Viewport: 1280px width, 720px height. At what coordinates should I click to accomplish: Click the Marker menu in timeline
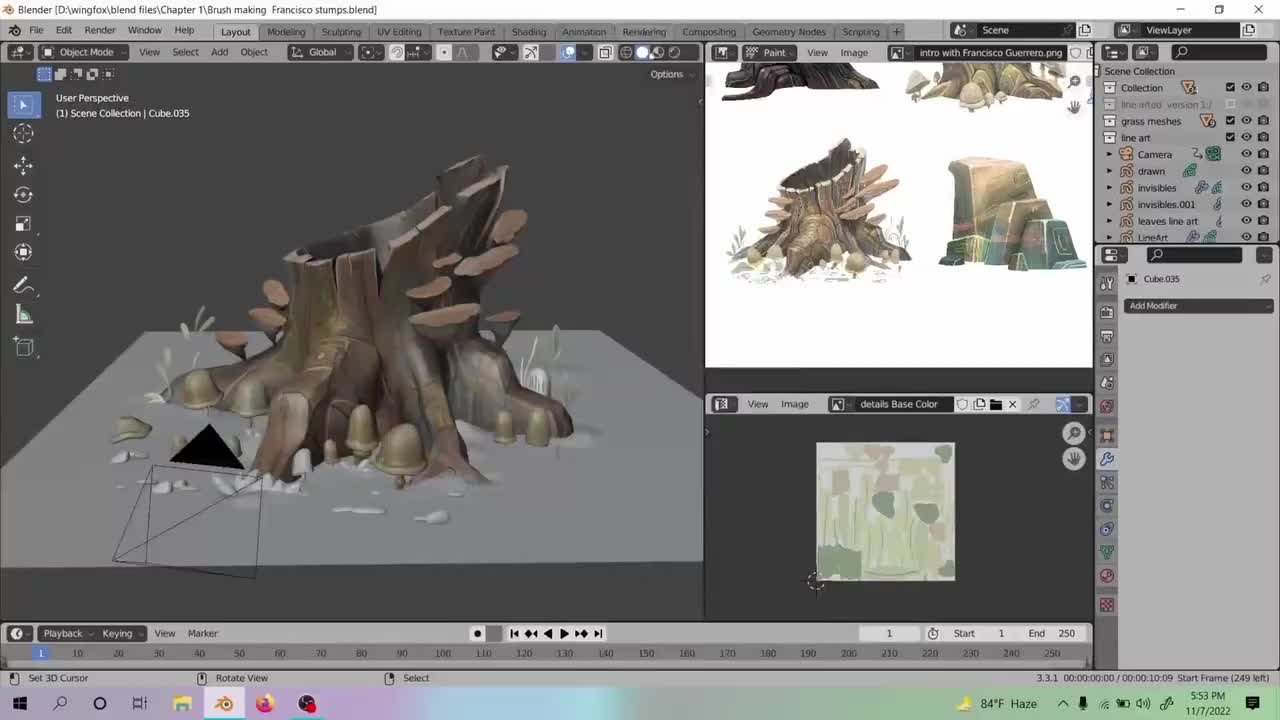pos(202,633)
